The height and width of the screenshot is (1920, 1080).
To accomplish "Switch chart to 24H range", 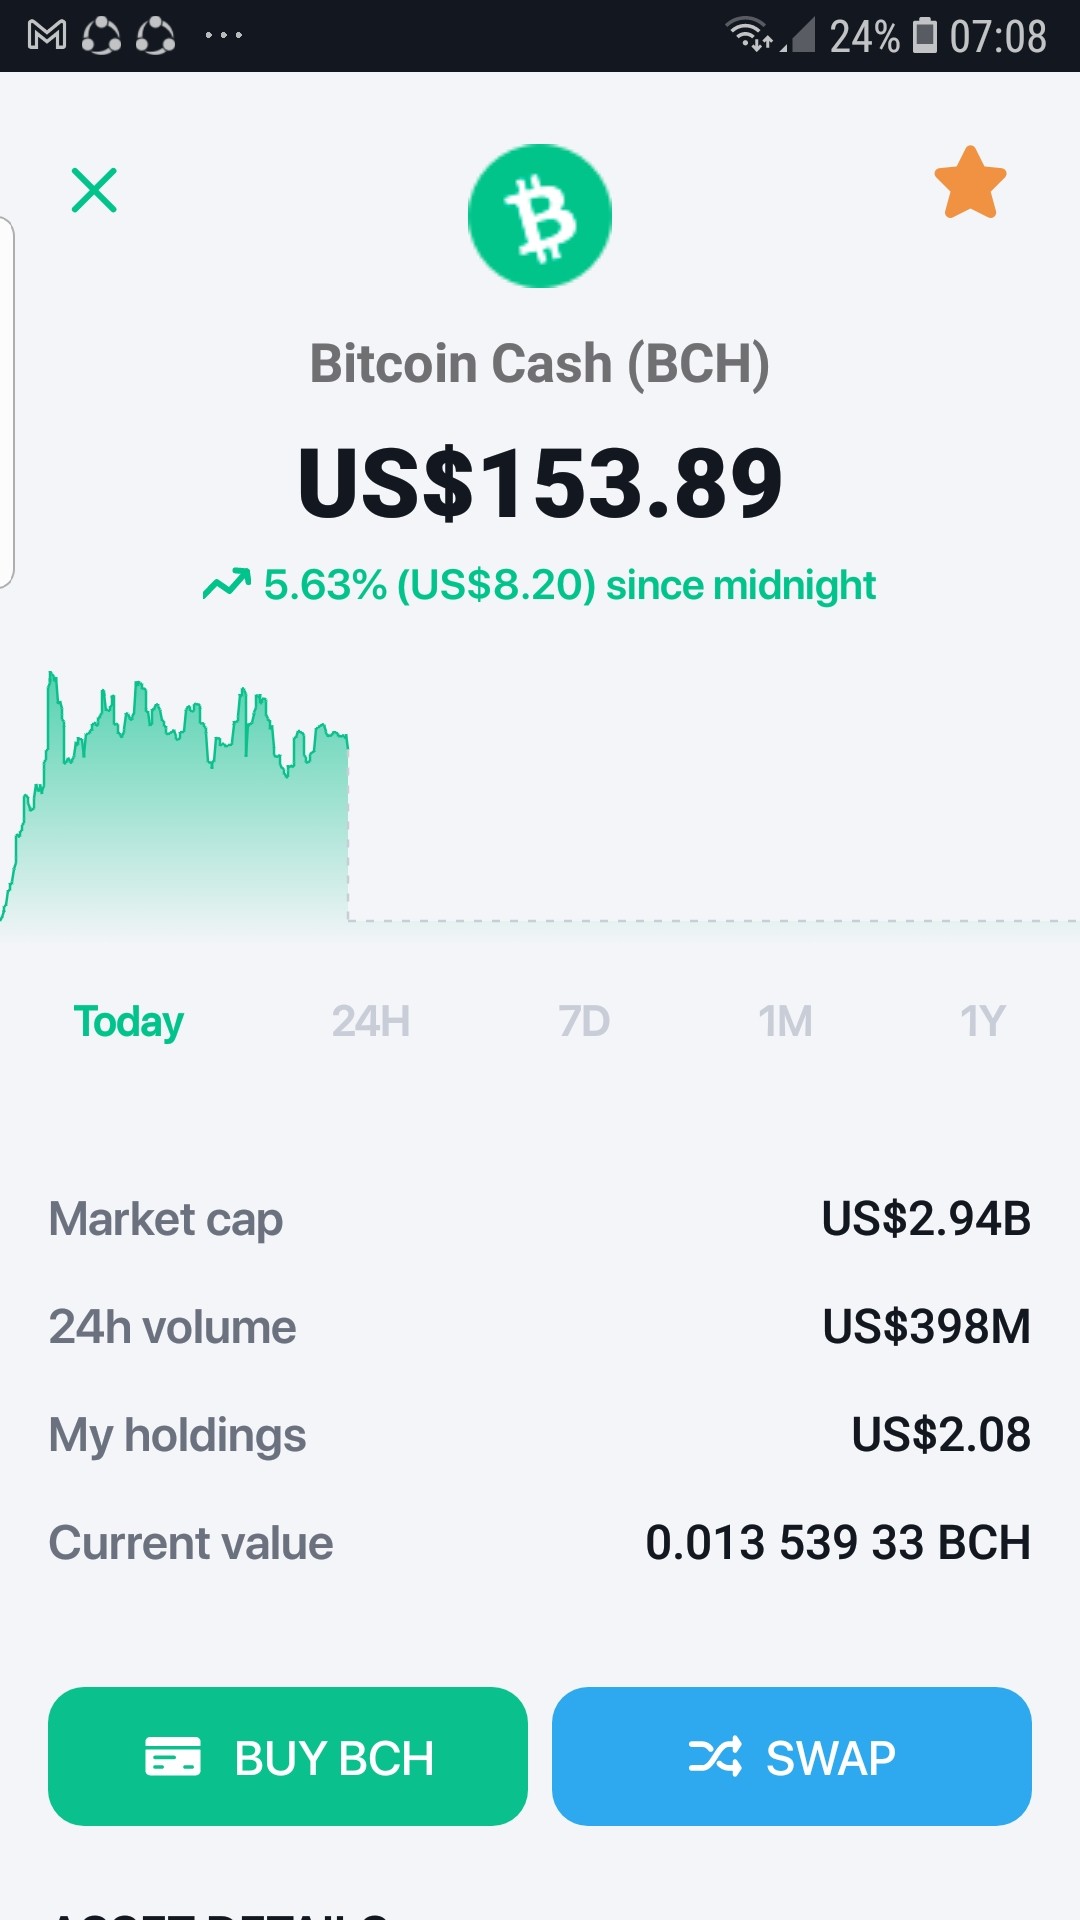I will point(371,1022).
